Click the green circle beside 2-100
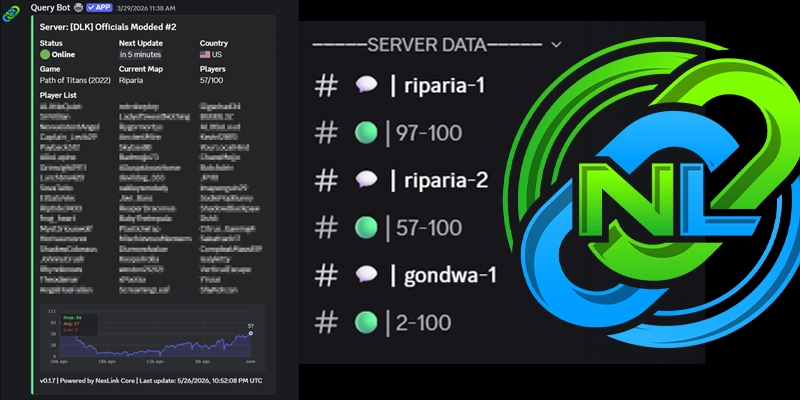800x400 pixels. (x=366, y=322)
